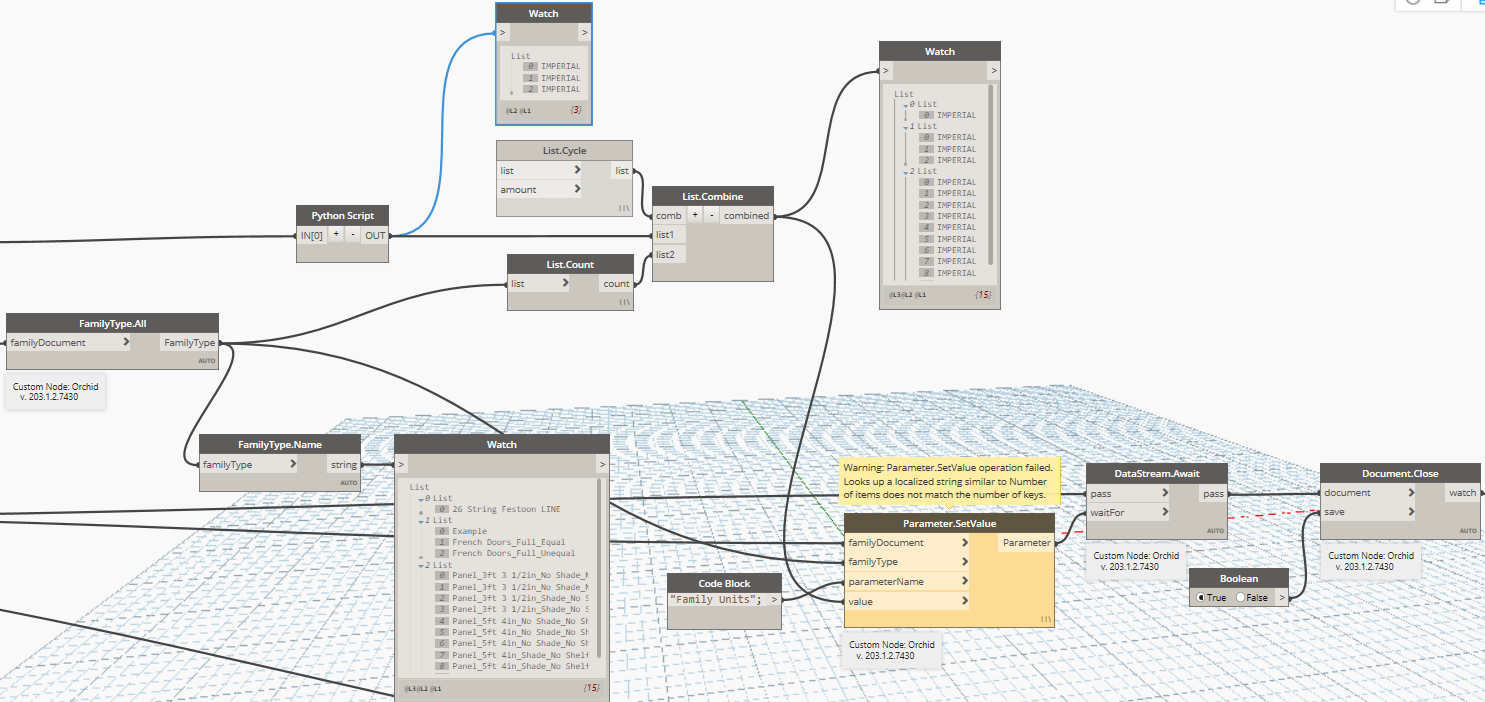1485x702 pixels.
Task: Click the 'IN[0]' input port on Python Script
Action: point(312,235)
